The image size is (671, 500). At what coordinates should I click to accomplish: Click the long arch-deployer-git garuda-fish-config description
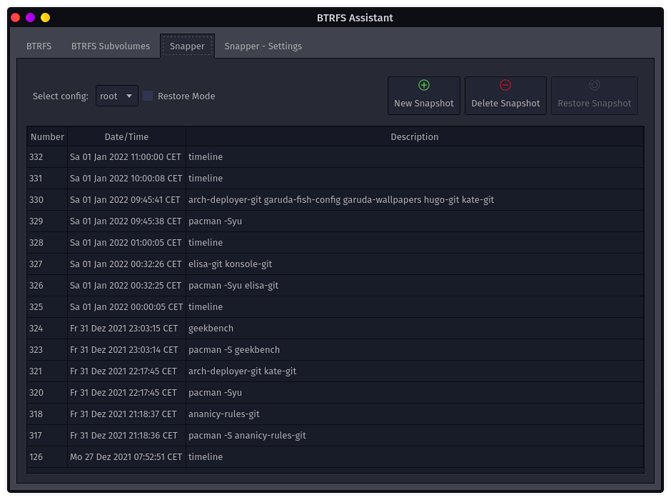tap(341, 200)
